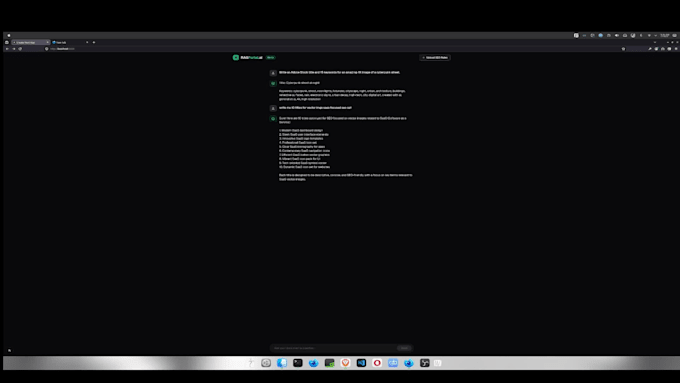This screenshot has height=383, width=680.
Task: Open Visual Studio Code from the dock
Action: (361, 363)
